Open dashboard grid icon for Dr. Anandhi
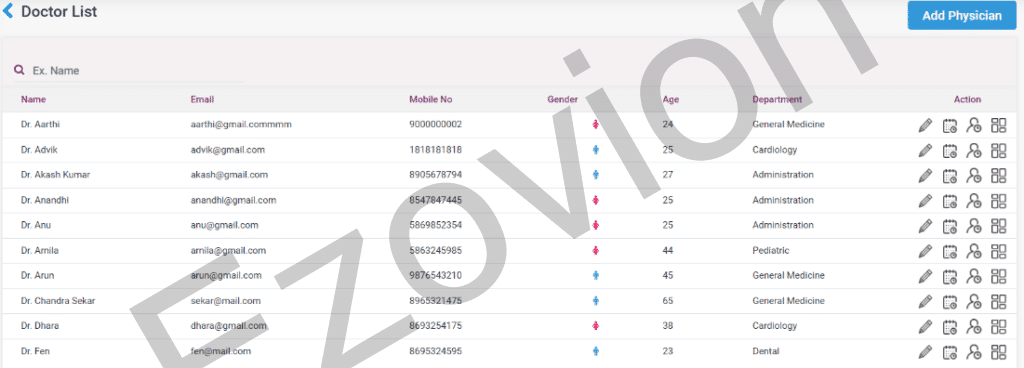Screen dimensions: 1024x368 tap(999, 200)
